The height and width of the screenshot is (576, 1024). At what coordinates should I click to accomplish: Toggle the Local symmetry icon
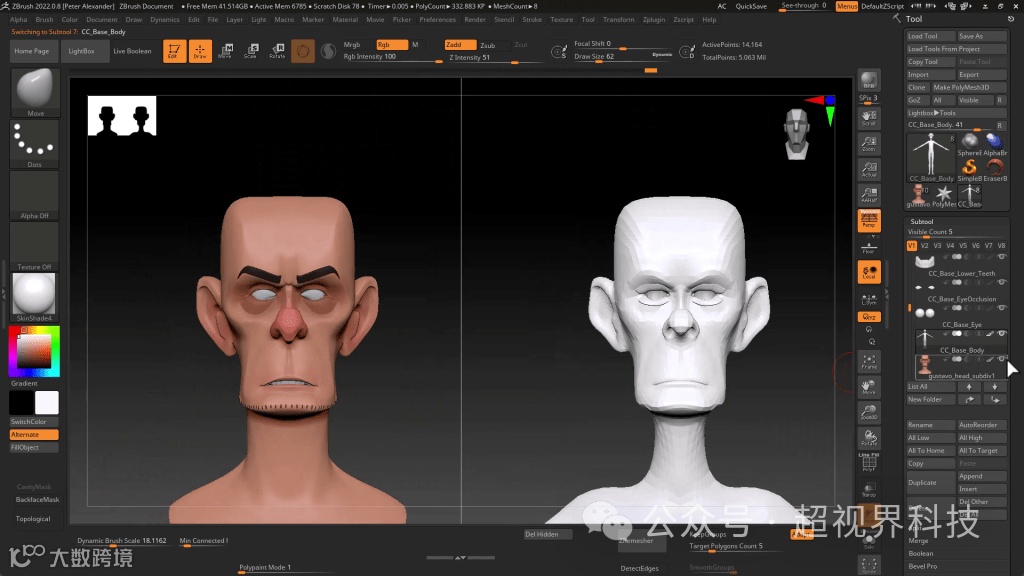coord(869,272)
